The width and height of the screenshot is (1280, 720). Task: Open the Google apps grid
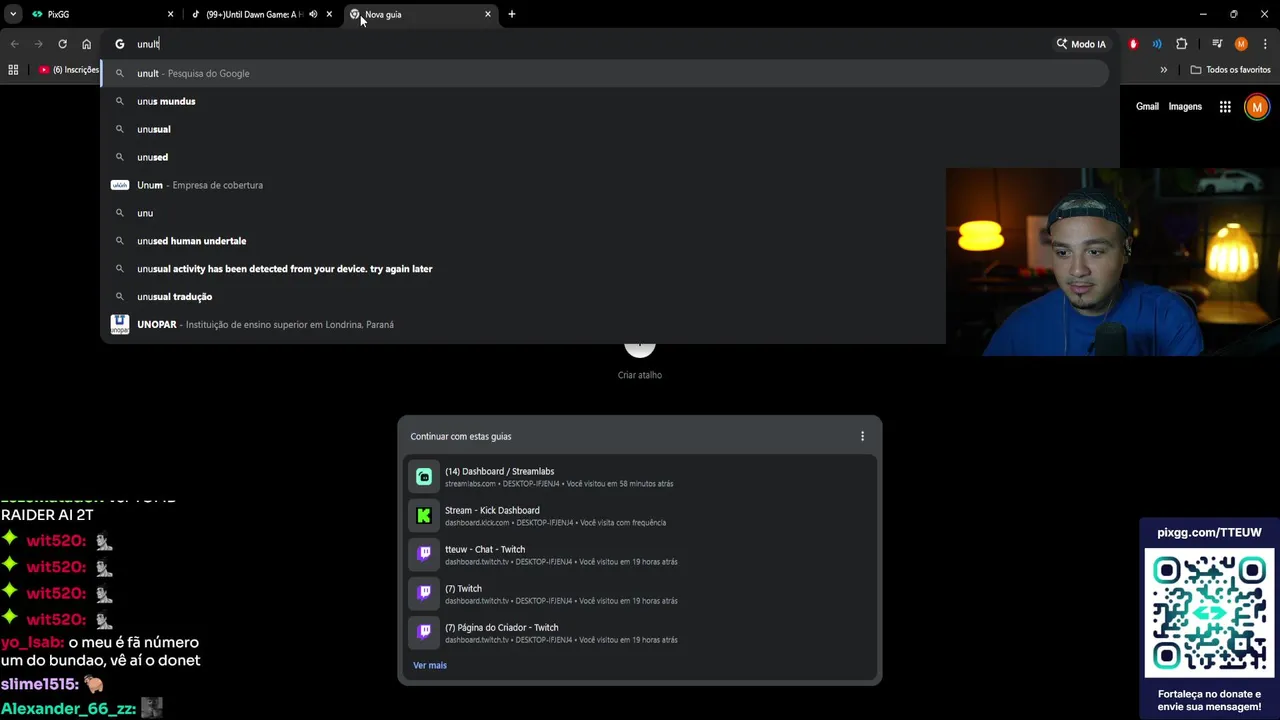pyautogui.click(x=1225, y=107)
